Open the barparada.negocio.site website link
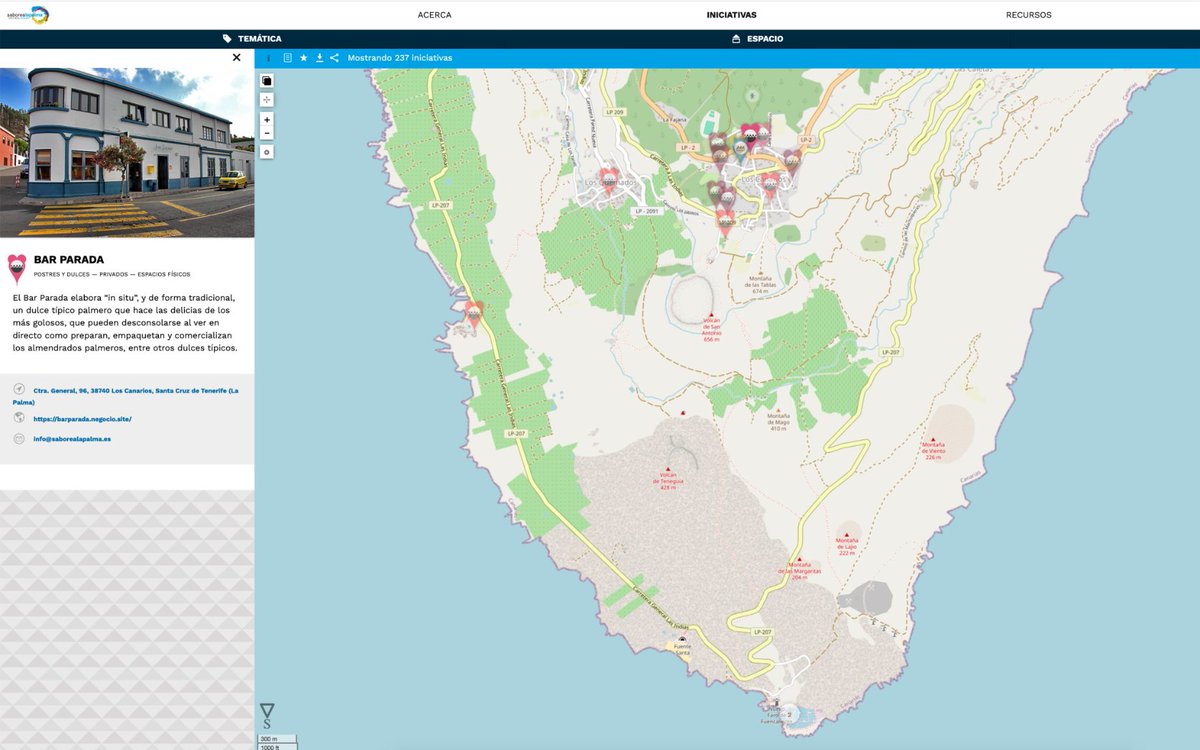 82,419
